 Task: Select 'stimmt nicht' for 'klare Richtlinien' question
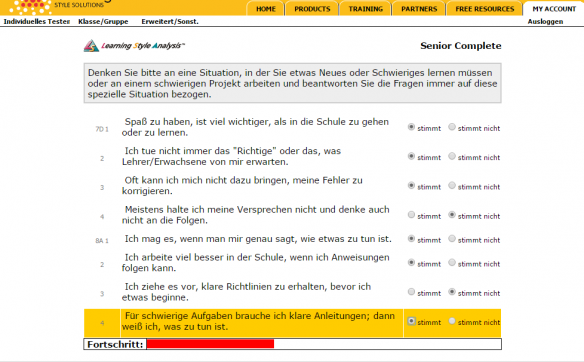click(452, 292)
